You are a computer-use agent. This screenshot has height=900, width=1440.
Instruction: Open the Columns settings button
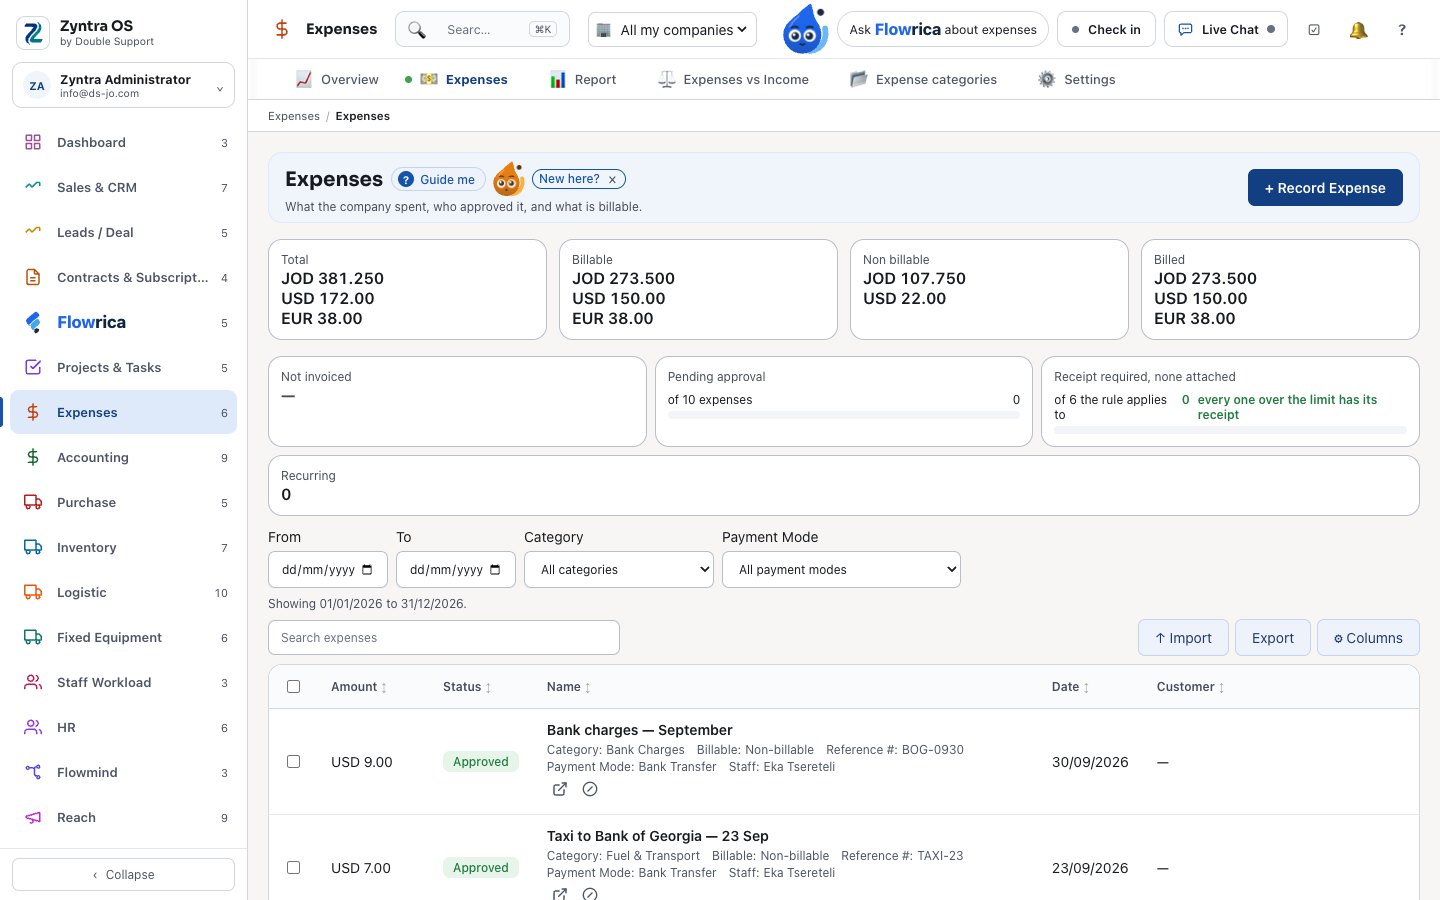click(x=1368, y=638)
